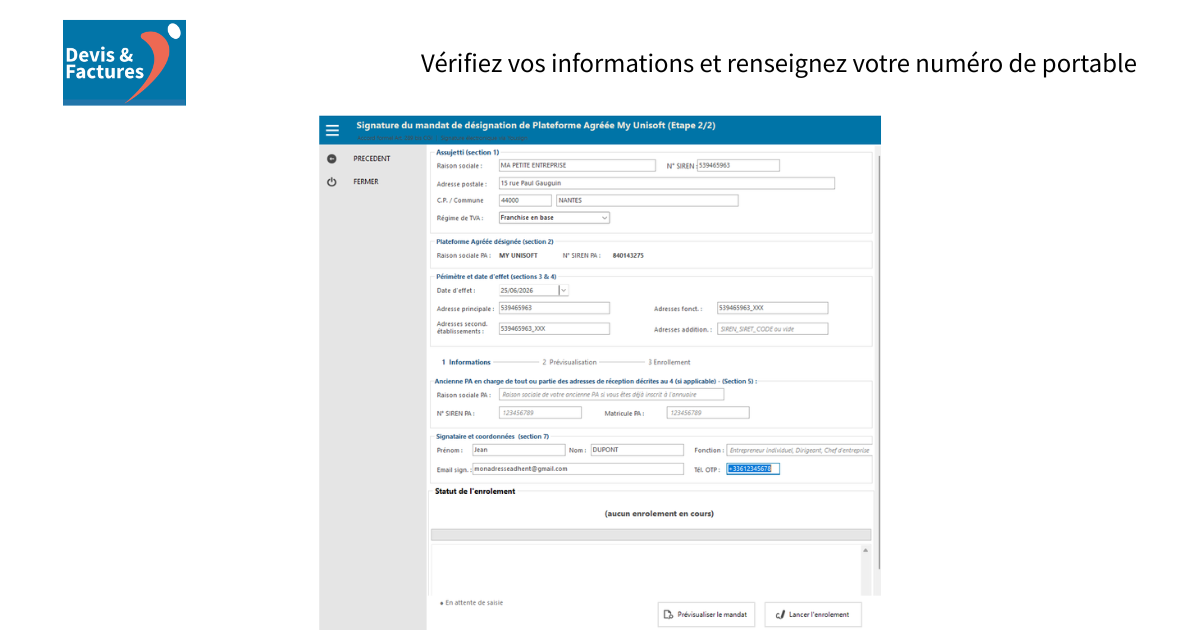This screenshot has height=630, width=1200.
Task: Click the signature pen icon on Lancer l'enrolement
Action: (x=780, y=614)
